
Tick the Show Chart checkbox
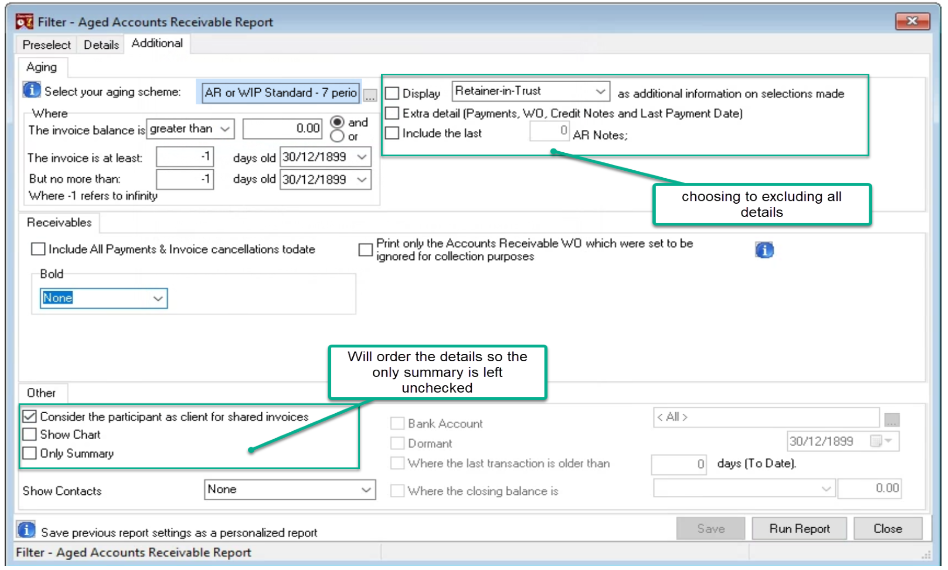tap(30, 435)
